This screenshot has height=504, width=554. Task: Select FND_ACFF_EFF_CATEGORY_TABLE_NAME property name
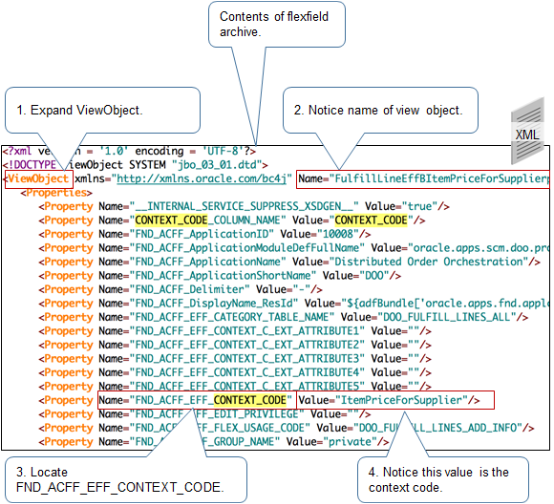pyautogui.click(x=232, y=317)
